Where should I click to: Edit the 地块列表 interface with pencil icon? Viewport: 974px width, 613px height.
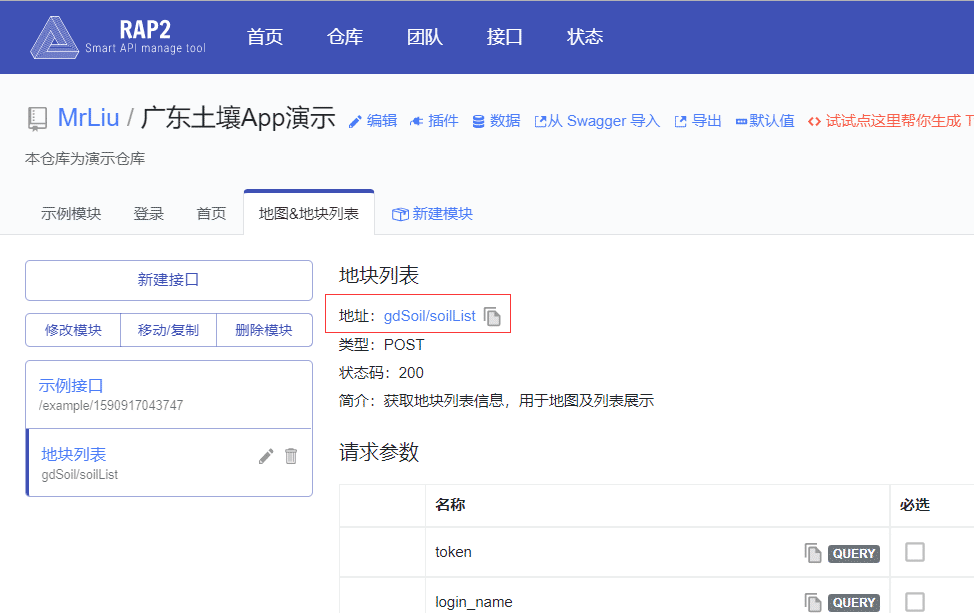pyautogui.click(x=266, y=456)
